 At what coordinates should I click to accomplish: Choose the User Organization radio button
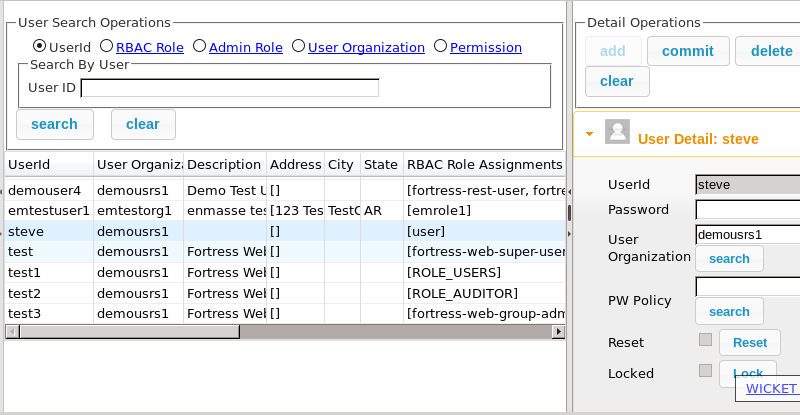298,46
